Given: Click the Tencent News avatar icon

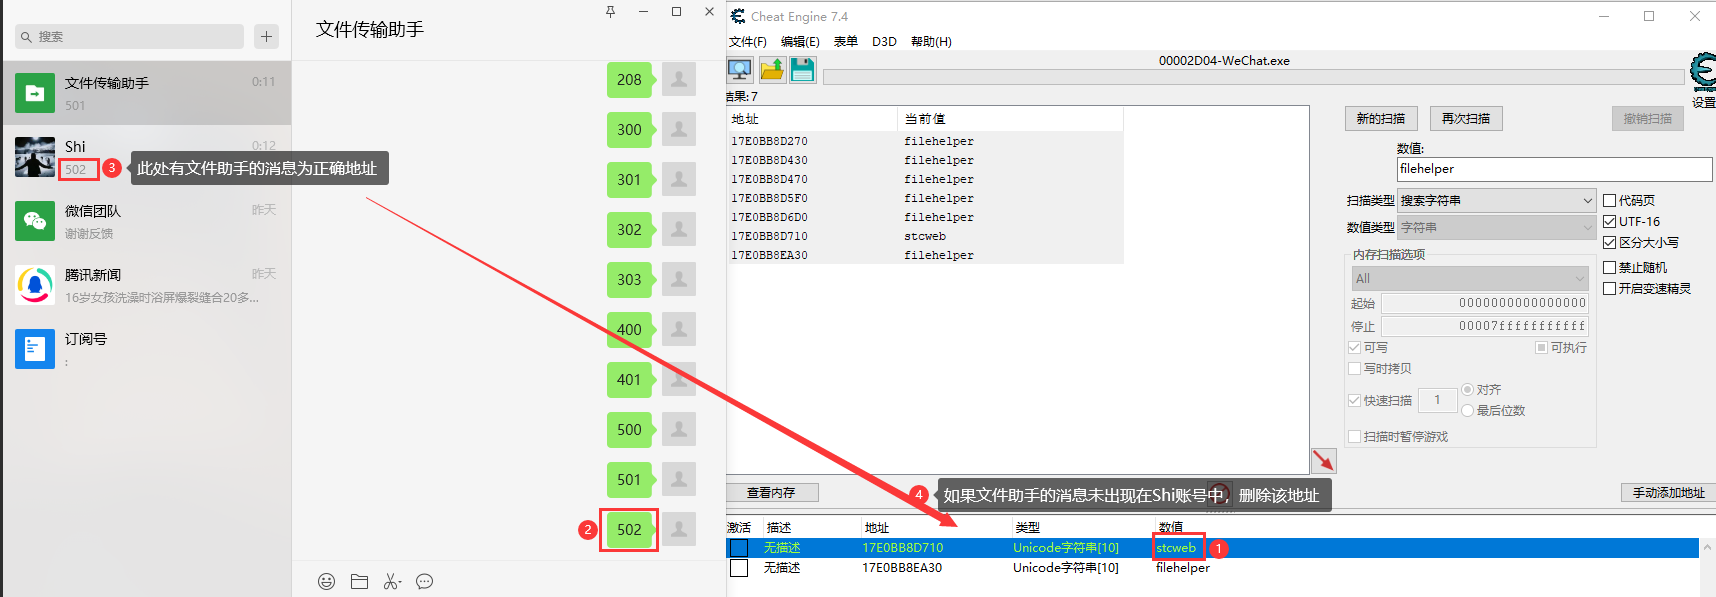Looking at the screenshot, I should click(35, 285).
